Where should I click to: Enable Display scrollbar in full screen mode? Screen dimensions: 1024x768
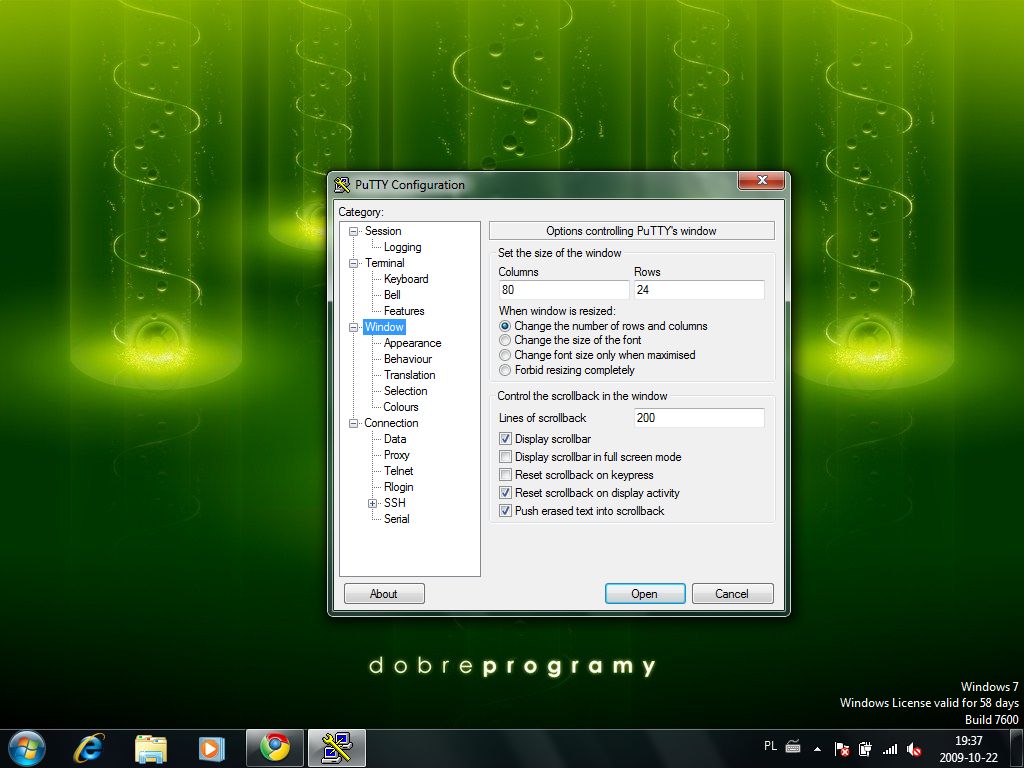pyautogui.click(x=505, y=456)
